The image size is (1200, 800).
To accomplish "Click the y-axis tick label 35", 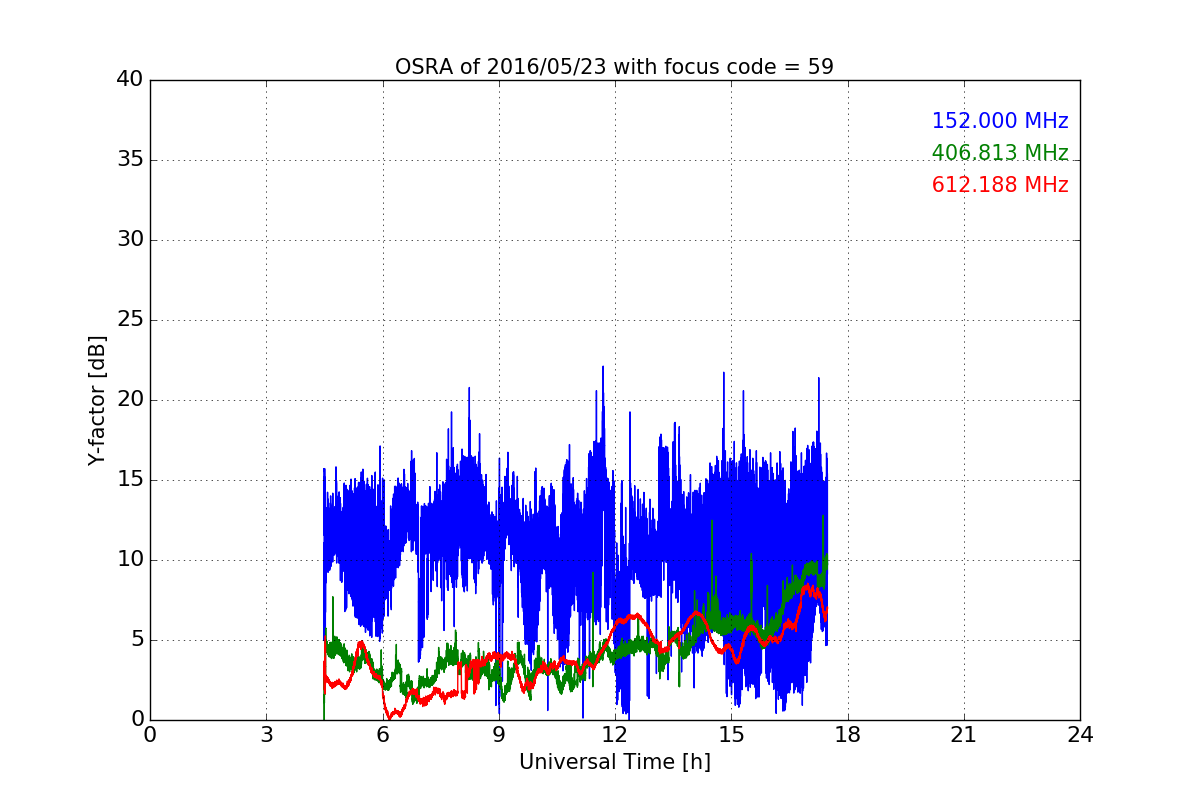I will [130, 160].
